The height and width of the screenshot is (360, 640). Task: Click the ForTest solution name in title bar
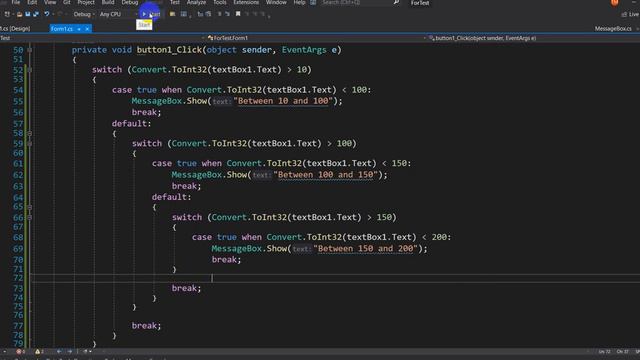(x=420, y=3)
